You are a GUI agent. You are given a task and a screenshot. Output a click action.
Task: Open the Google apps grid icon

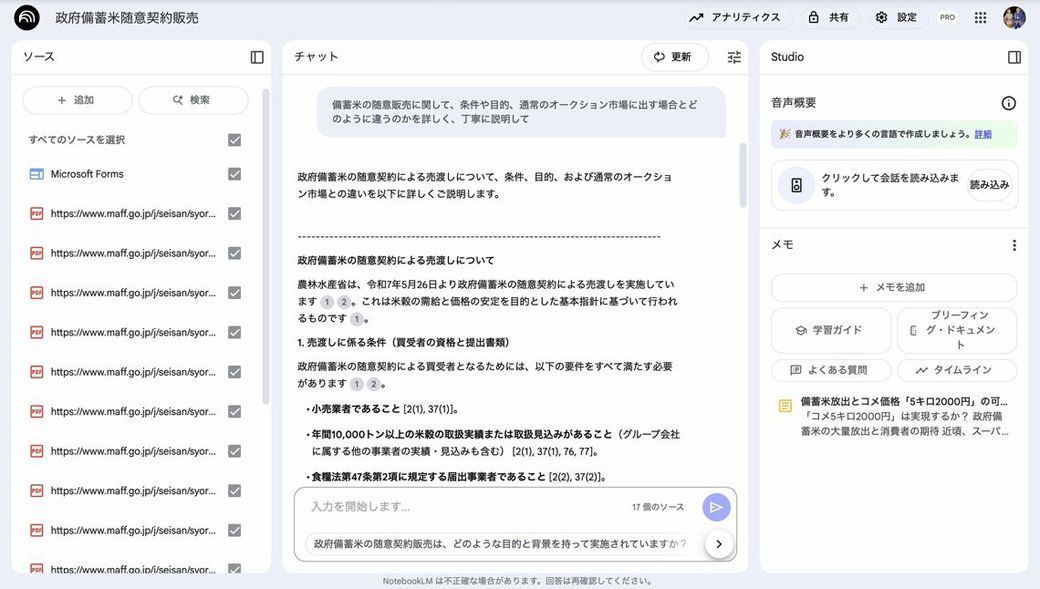click(x=980, y=18)
